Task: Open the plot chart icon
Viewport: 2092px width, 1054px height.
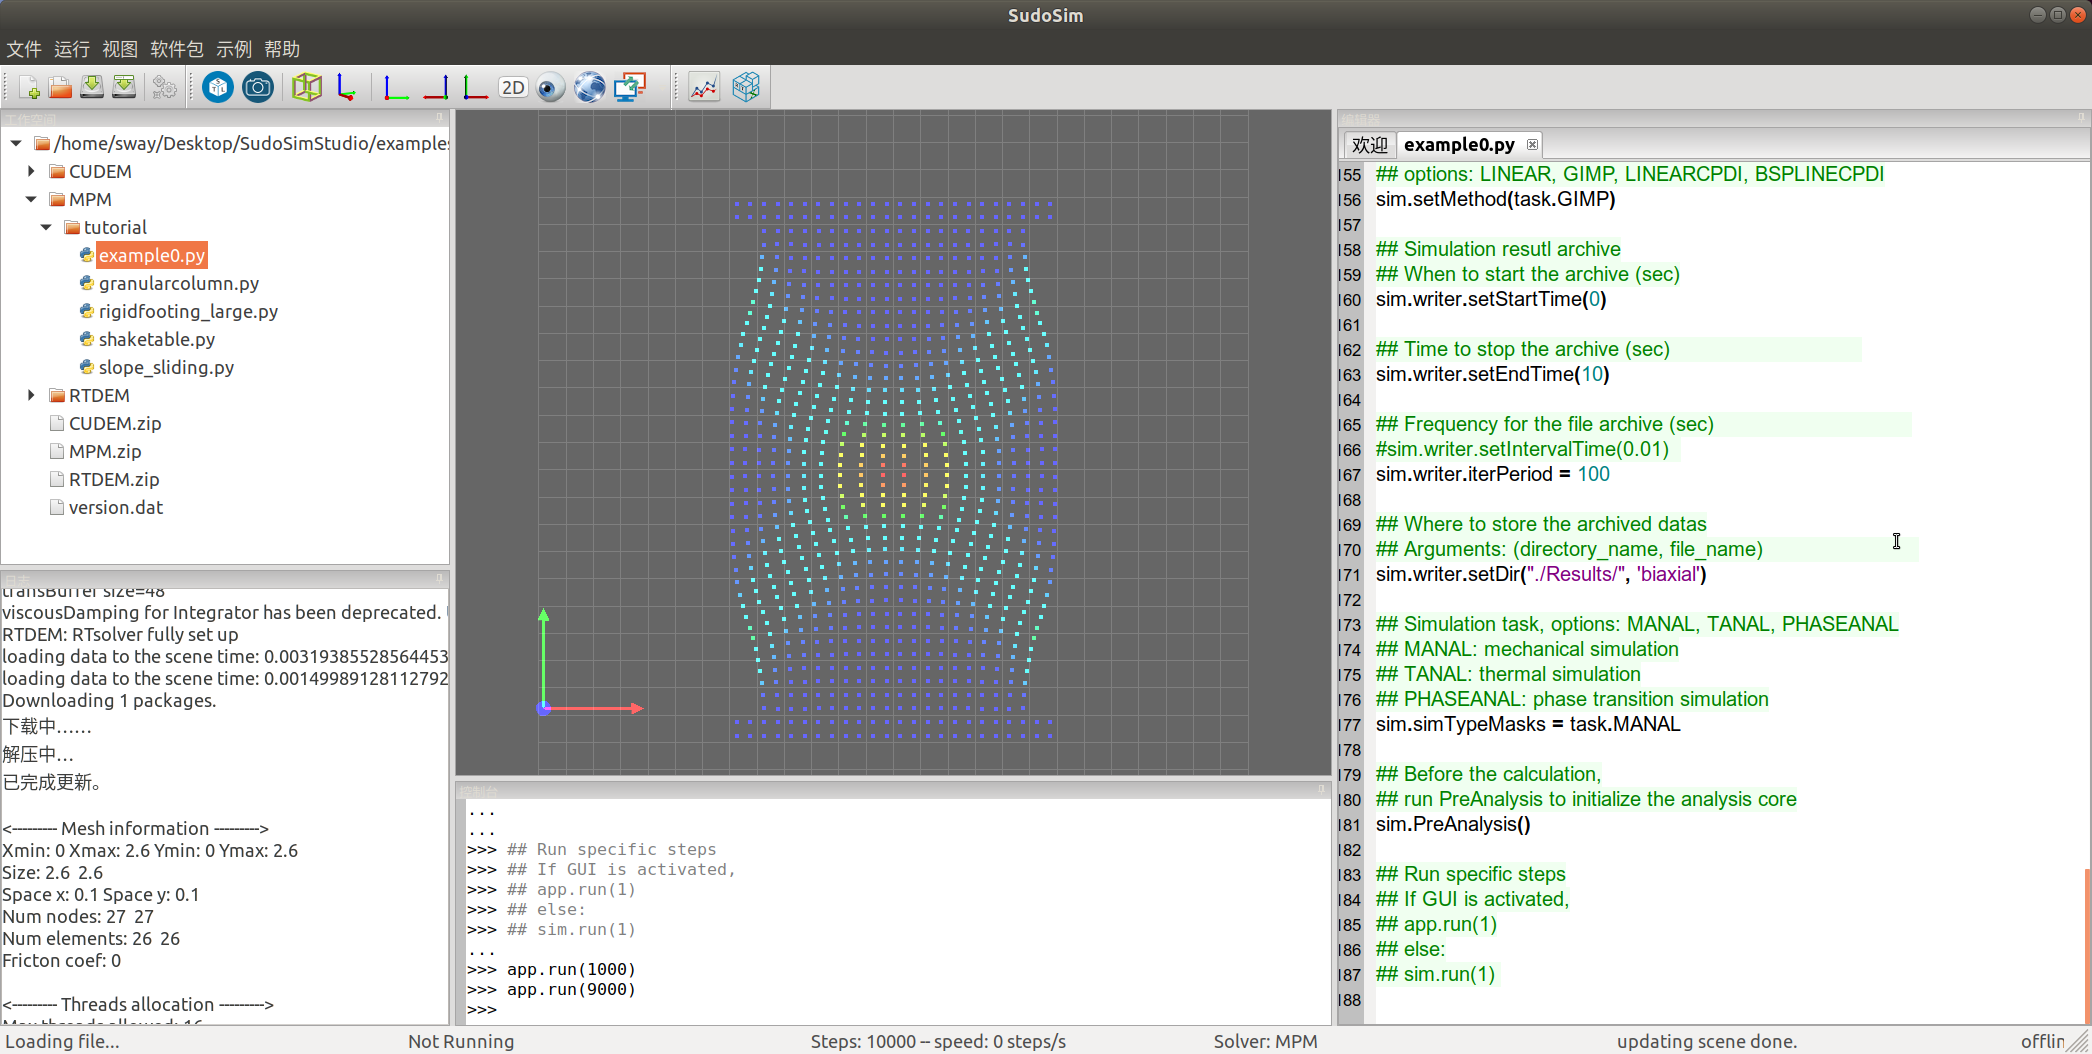Action: [704, 88]
